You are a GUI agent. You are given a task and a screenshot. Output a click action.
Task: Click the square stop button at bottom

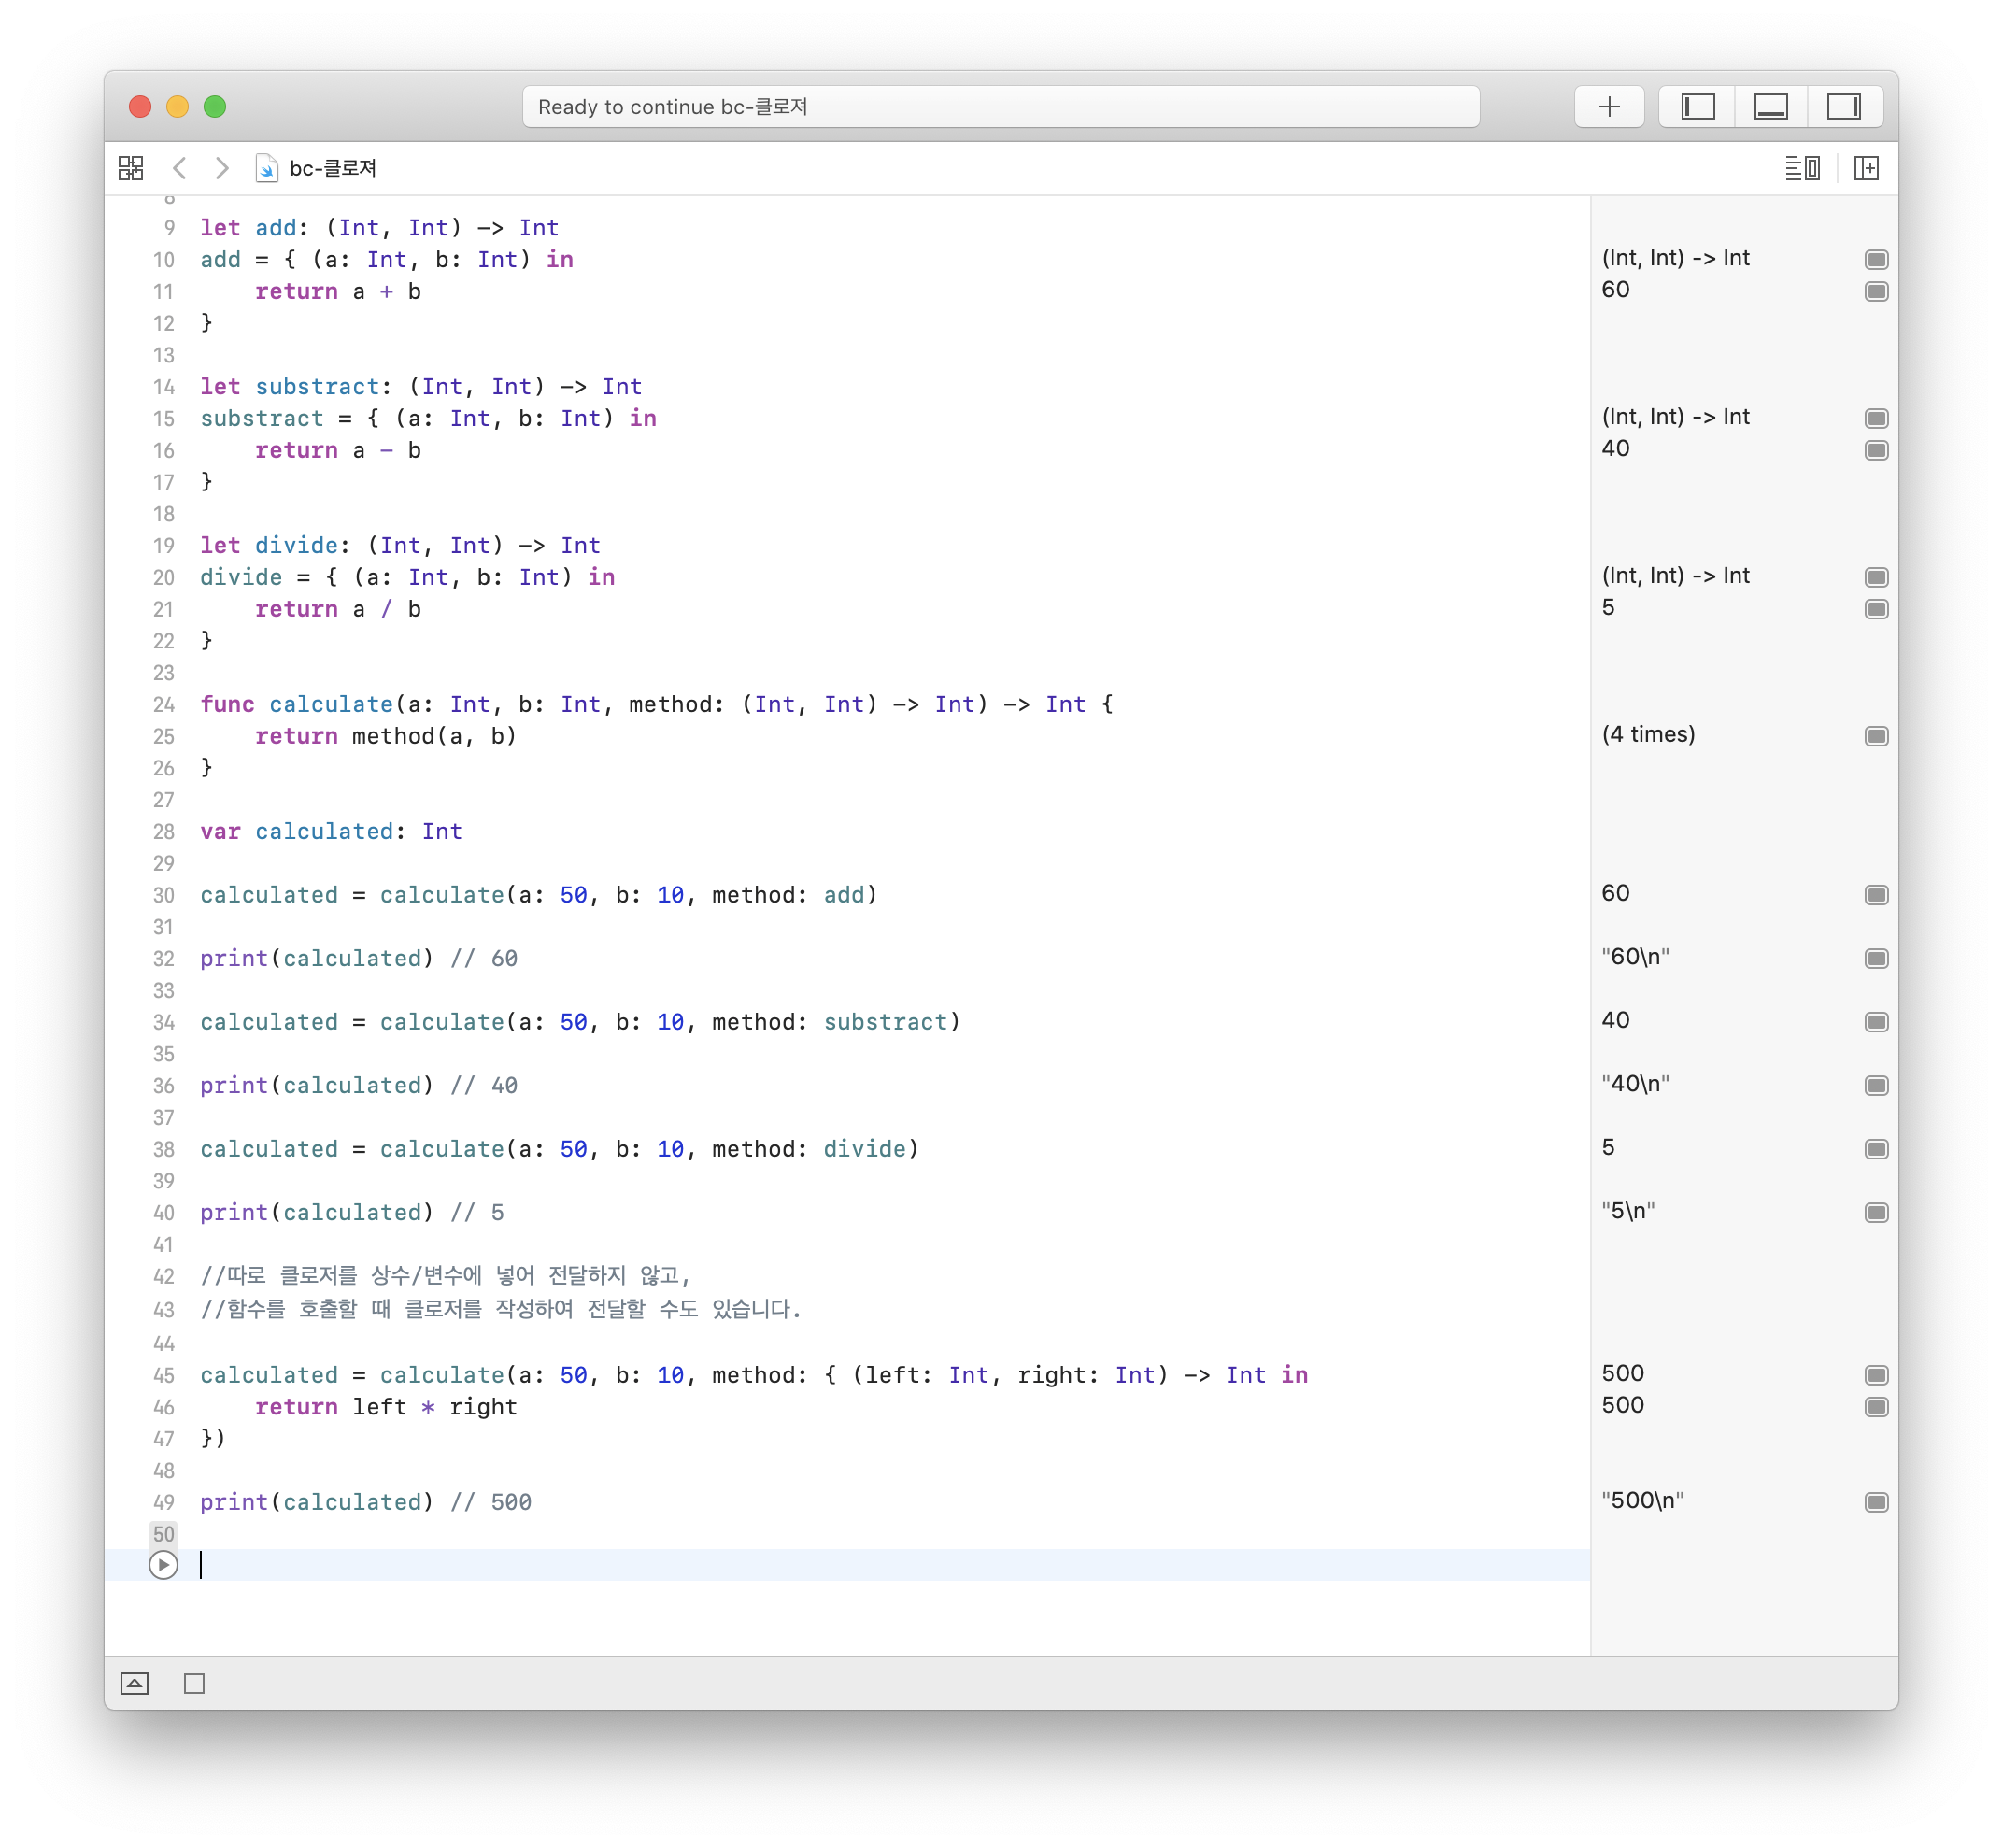click(x=194, y=1683)
